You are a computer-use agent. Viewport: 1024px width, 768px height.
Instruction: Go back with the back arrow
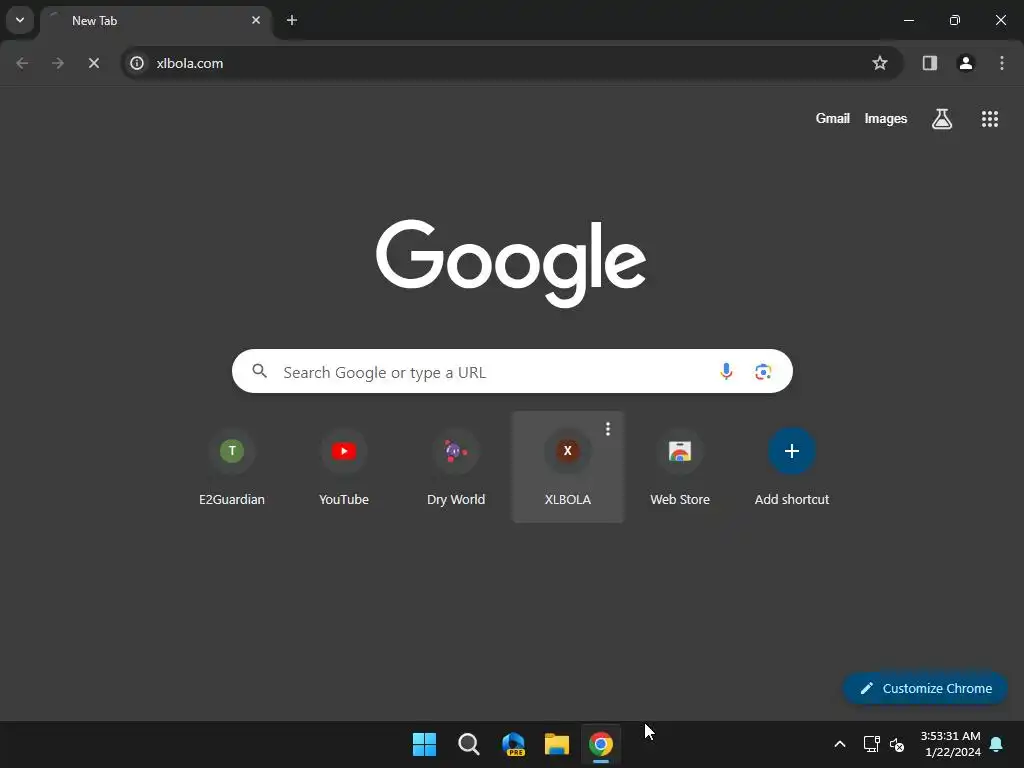click(x=22, y=63)
